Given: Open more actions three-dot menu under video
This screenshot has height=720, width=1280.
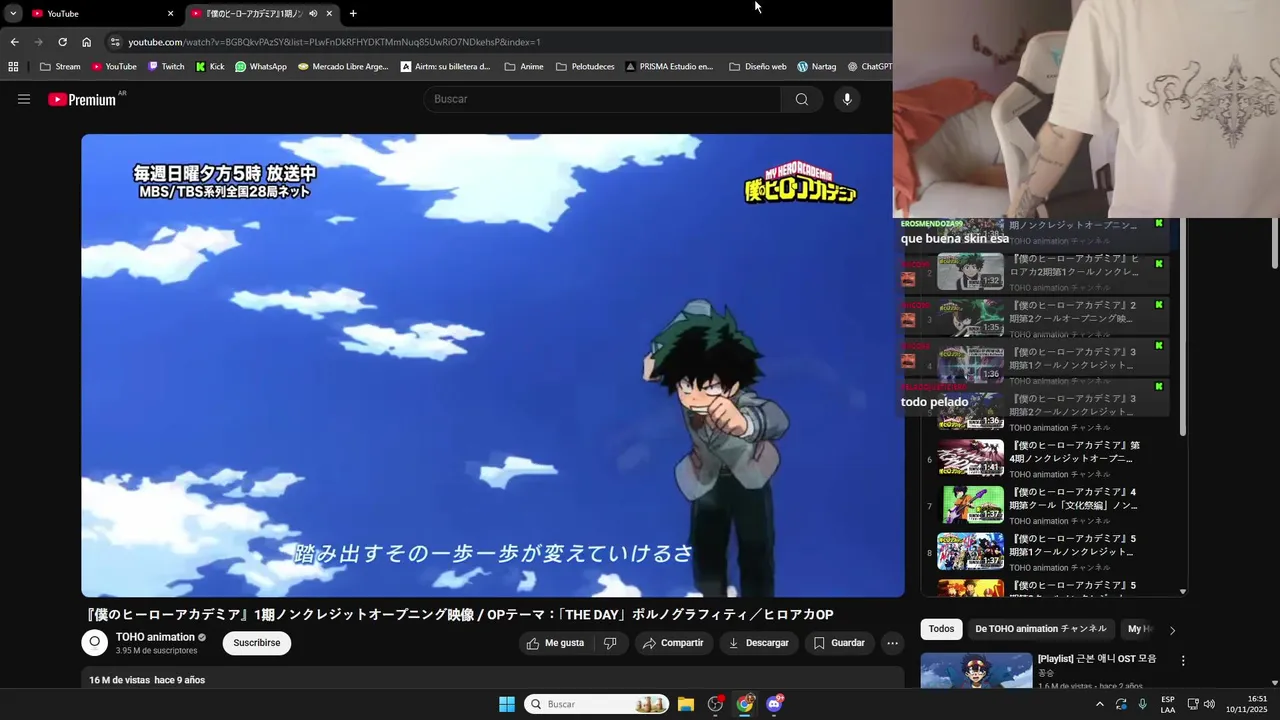Looking at the screenshot, I should [x=893, y=643].
